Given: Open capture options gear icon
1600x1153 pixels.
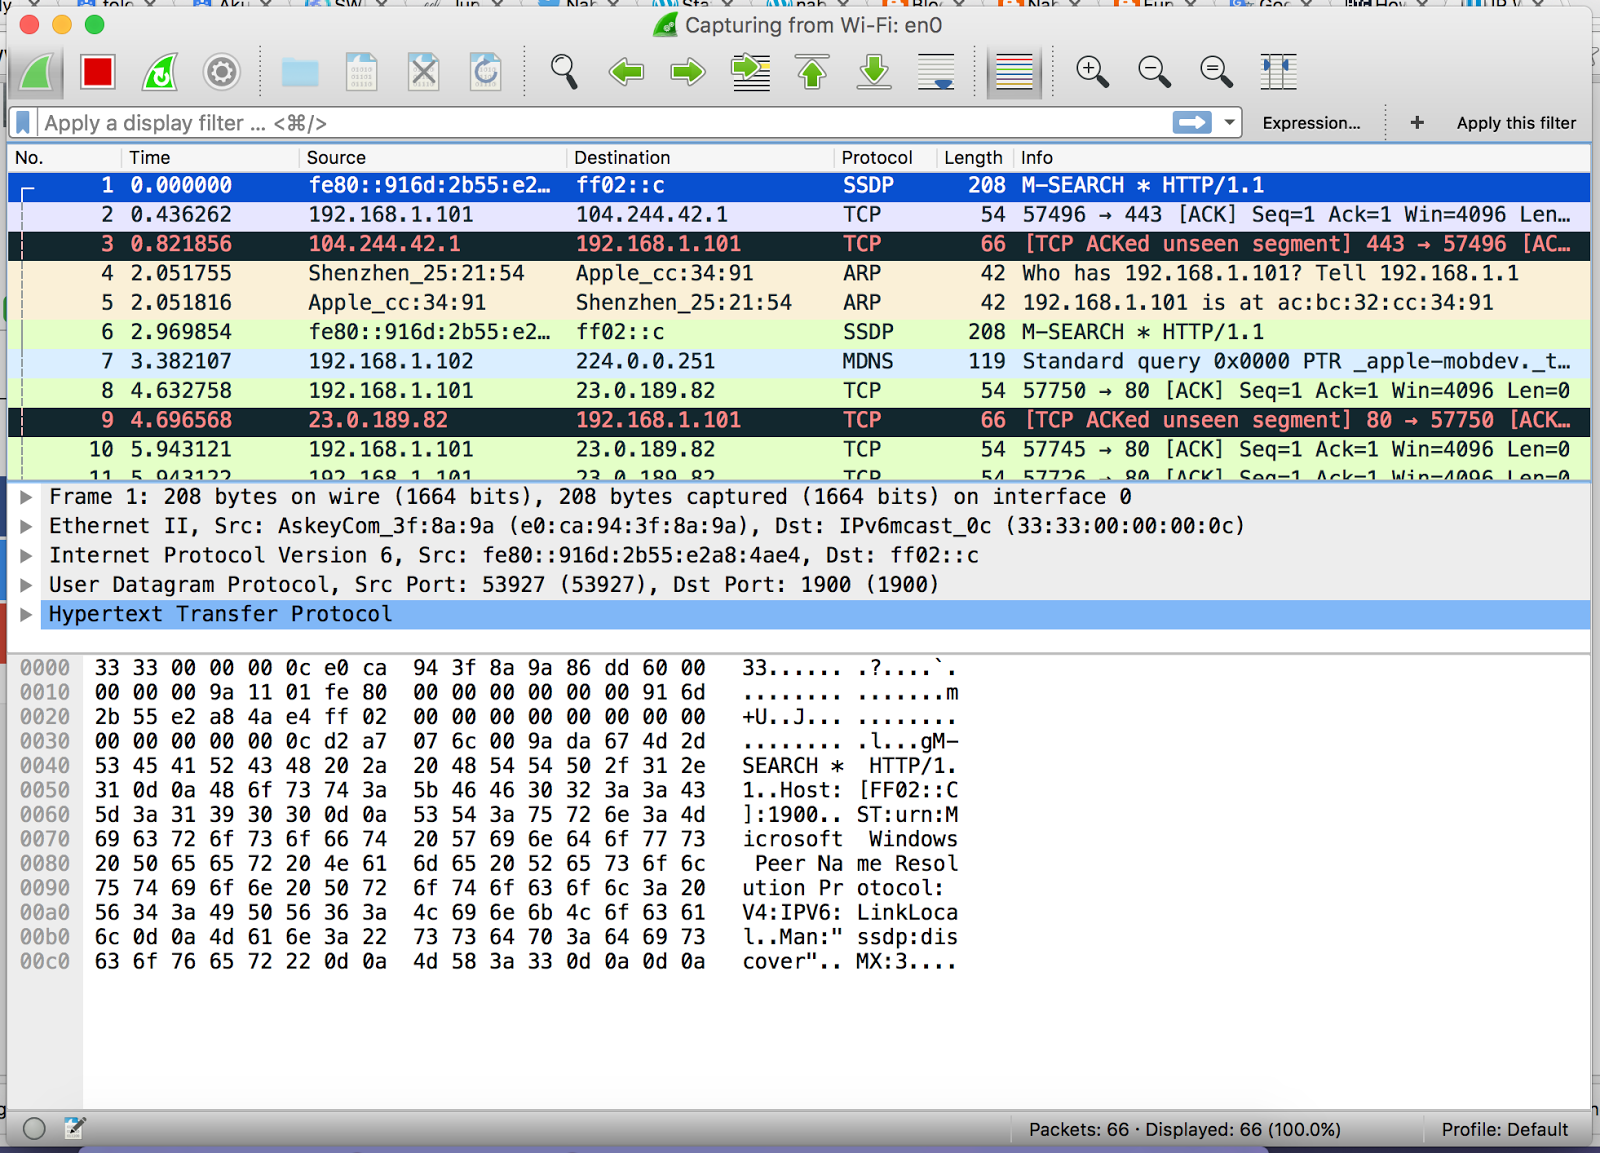Looking at the screenshot, I should (222, 72).
